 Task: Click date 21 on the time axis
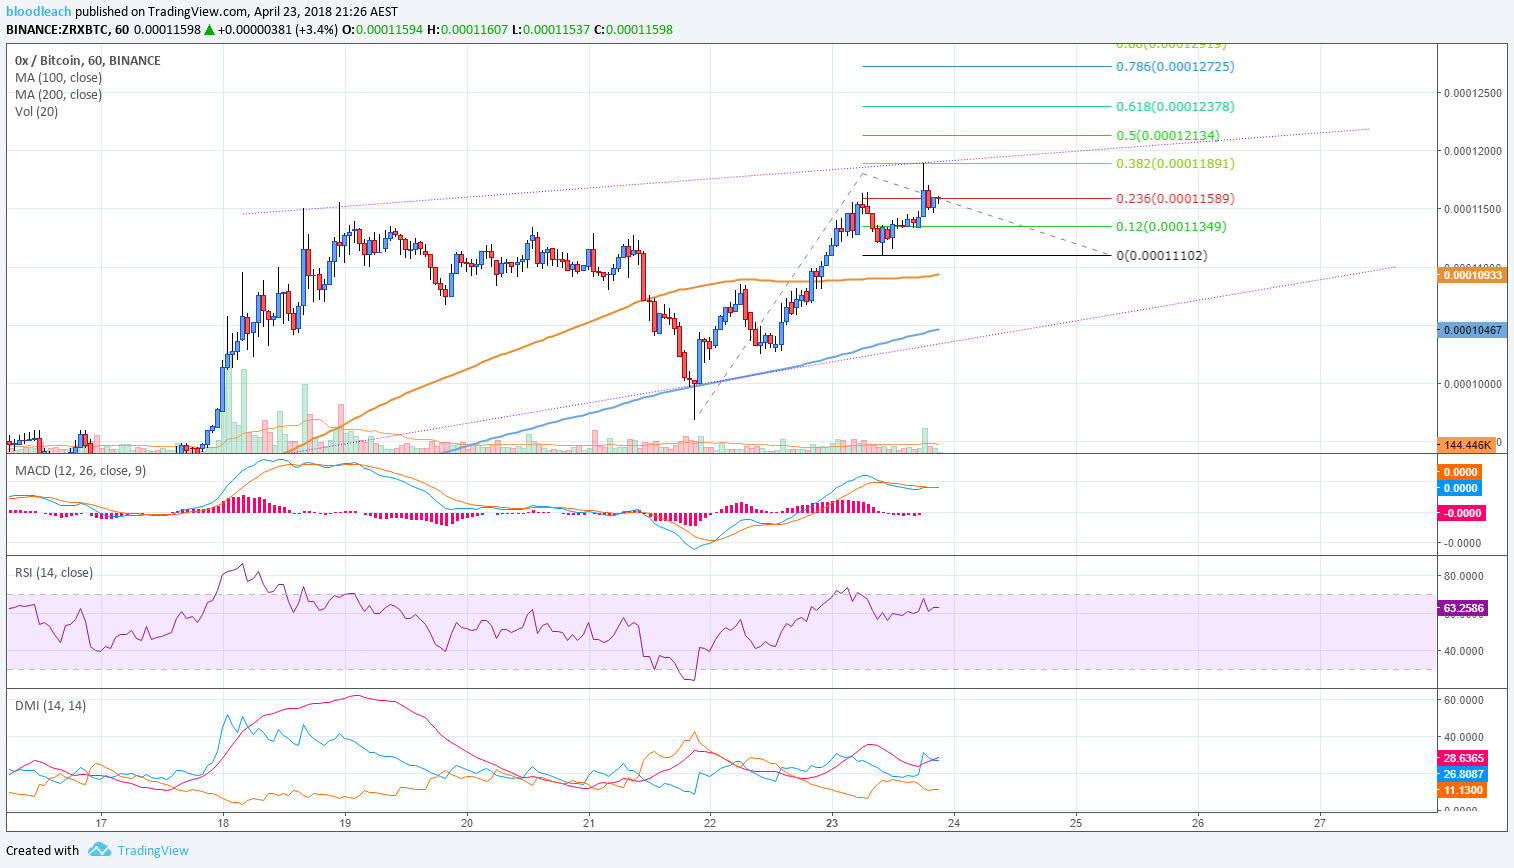588,822
